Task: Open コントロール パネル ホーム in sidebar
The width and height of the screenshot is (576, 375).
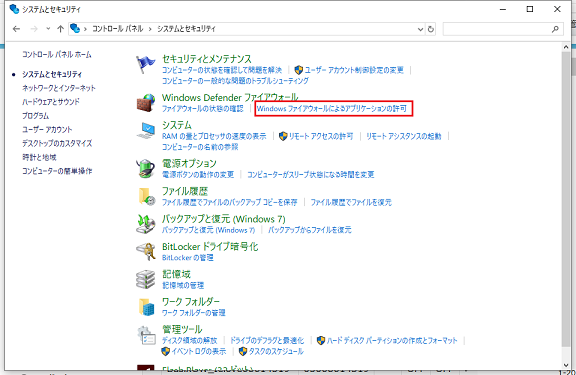Action: pyautogui.click(x=57, y=55)
